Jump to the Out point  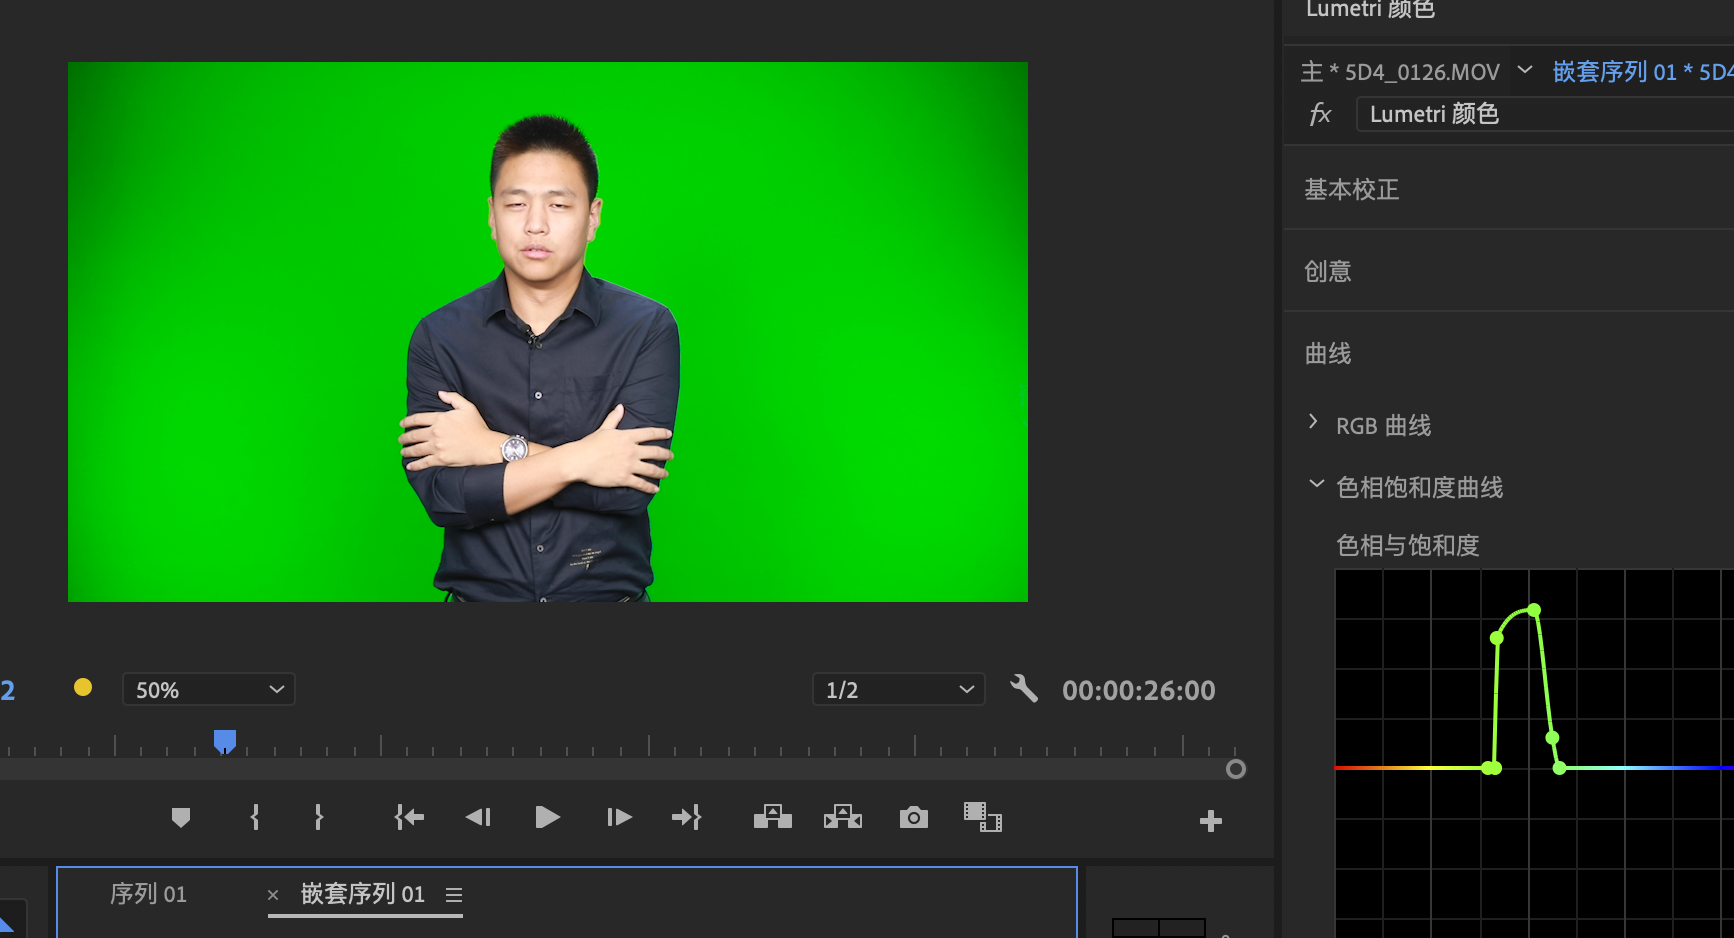coord(687,818)
